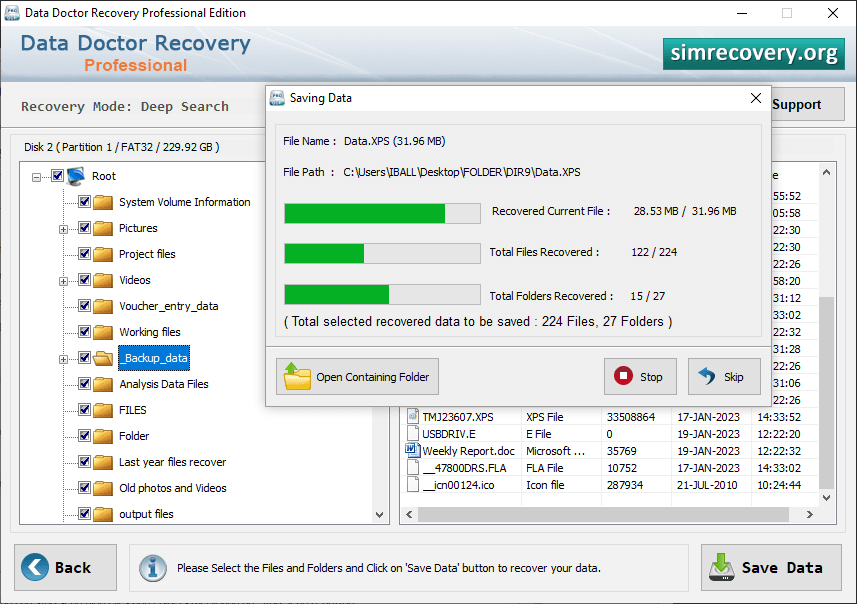Click the TMJ23607.XPS file icon
Viewport: 857px width, 604px height.
(x=413, y=417)
